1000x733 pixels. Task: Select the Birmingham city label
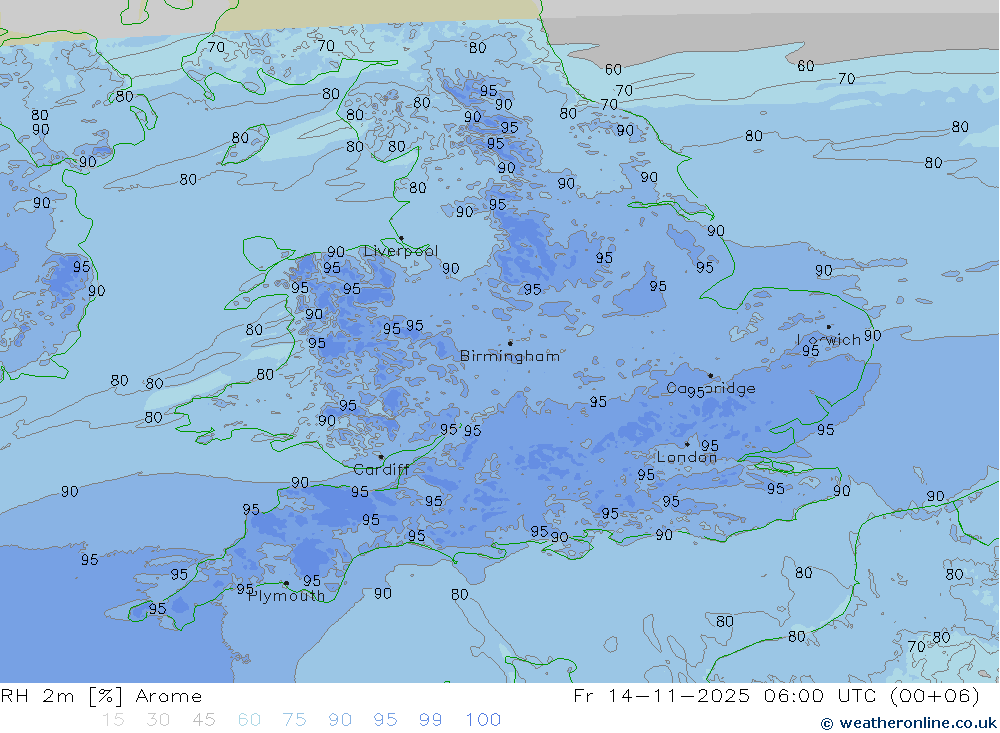click(510, 356)
